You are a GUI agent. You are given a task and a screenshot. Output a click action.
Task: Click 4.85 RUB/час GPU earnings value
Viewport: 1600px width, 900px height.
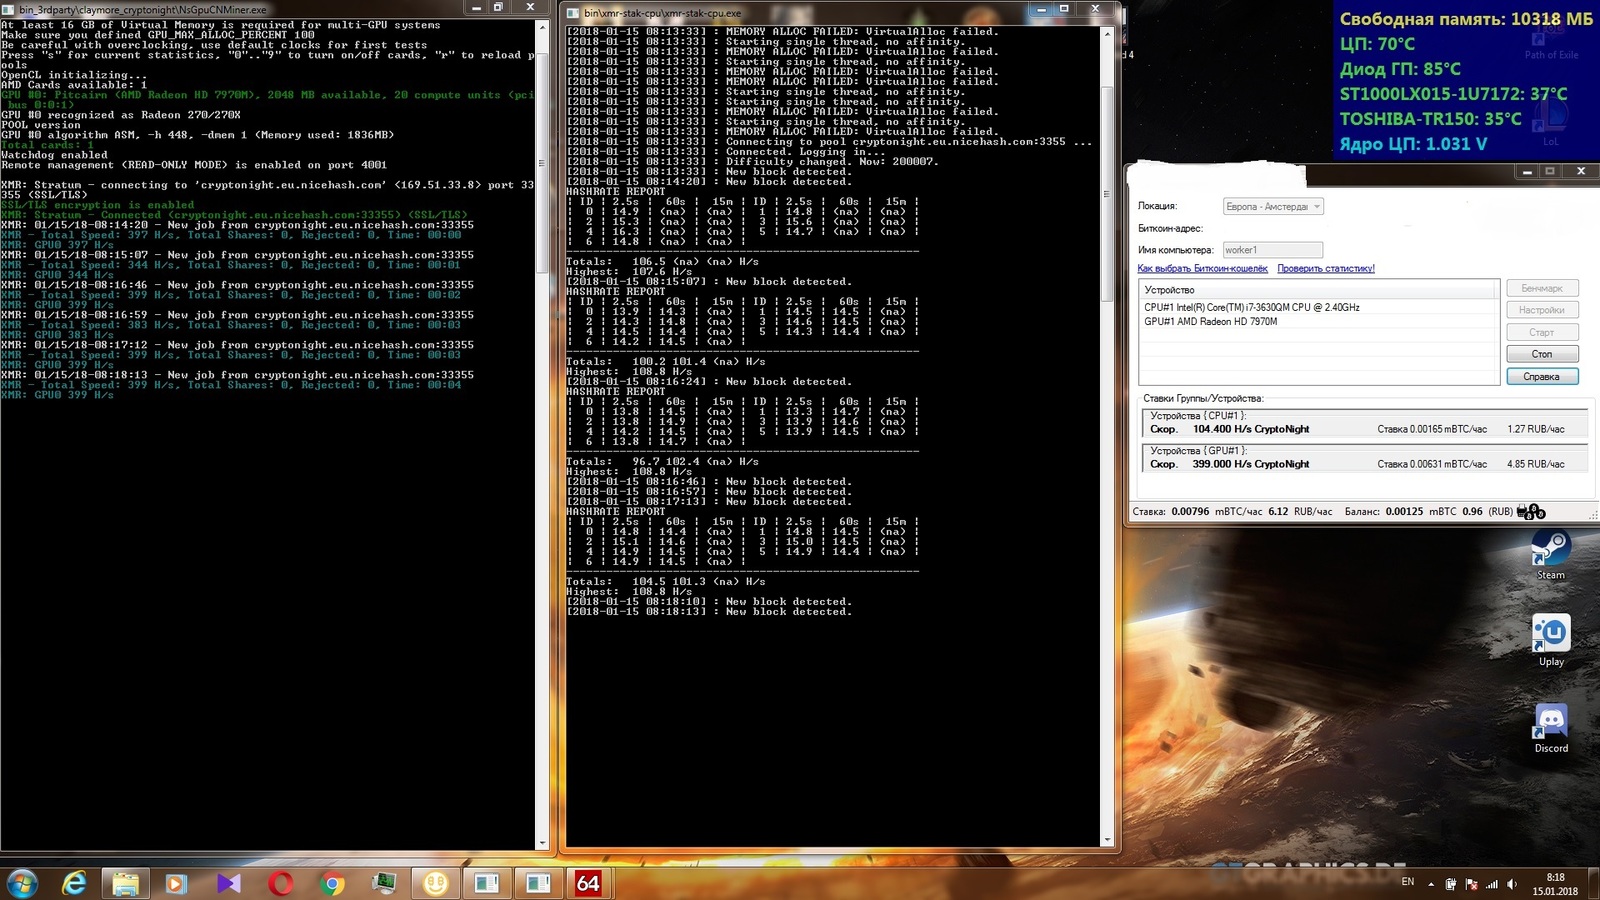[x=1536, y=464]
